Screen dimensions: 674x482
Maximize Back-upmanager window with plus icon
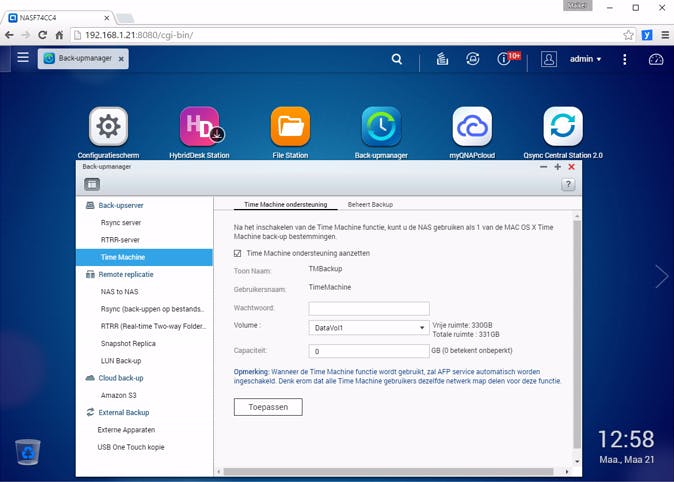(558, 167)
